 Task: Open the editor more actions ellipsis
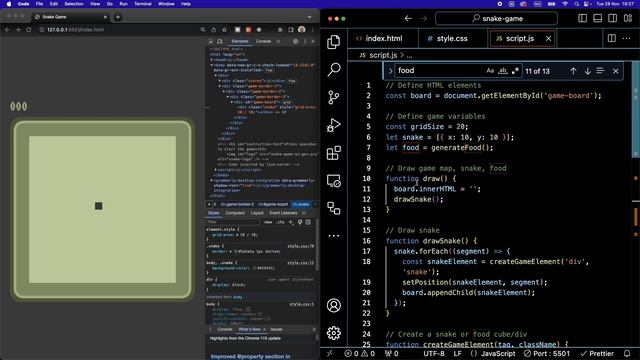[627, 38]
